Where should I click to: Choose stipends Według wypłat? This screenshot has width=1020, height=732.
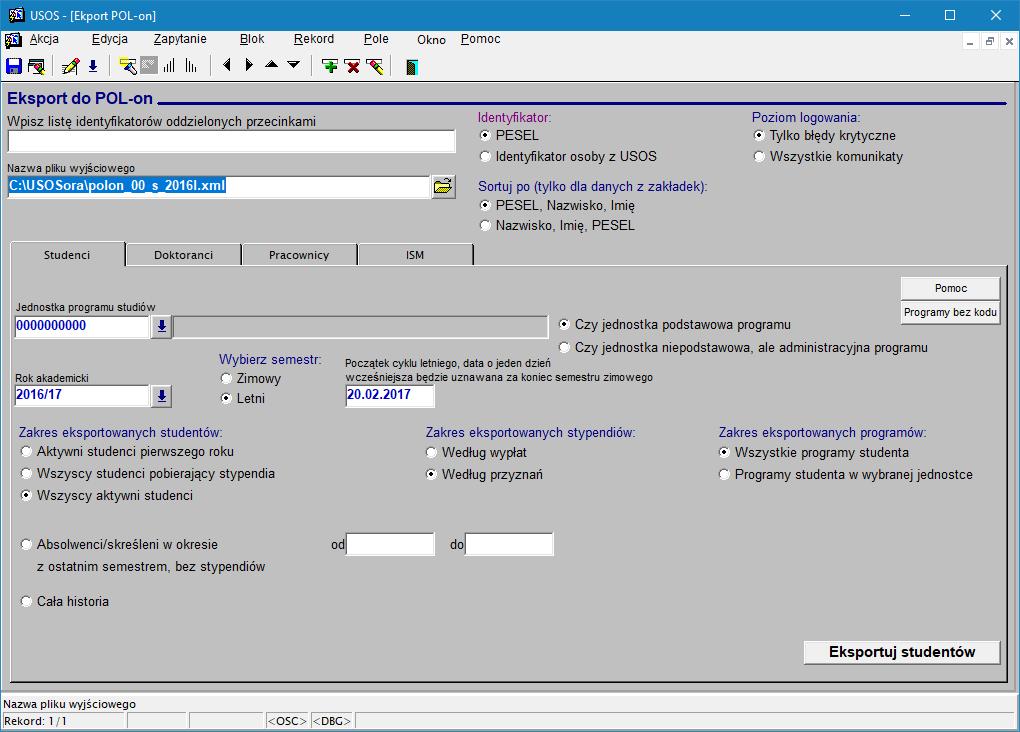(x=431, y=452)
